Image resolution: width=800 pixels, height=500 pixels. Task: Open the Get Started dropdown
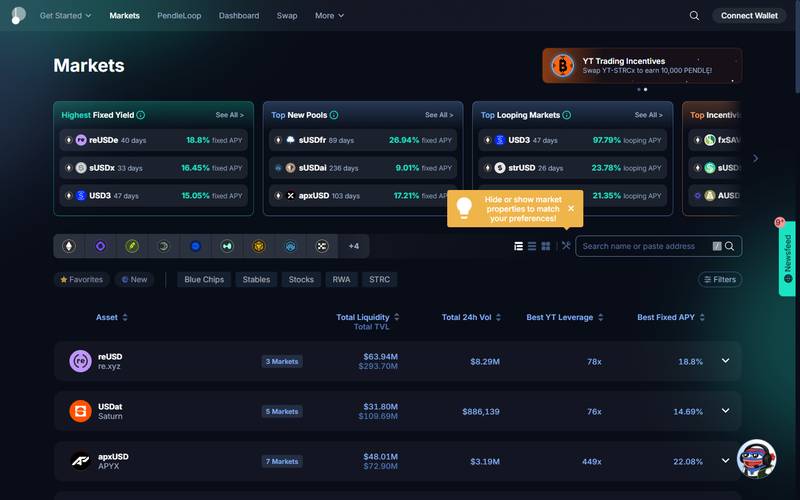(x=65, y=16)
